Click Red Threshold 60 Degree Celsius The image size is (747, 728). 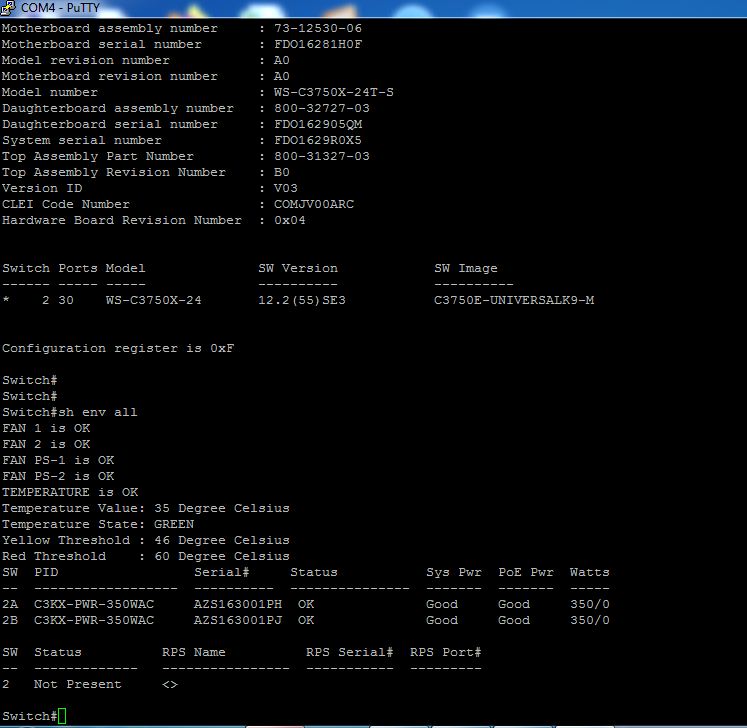pyautogui.click(x=146, y=556)
